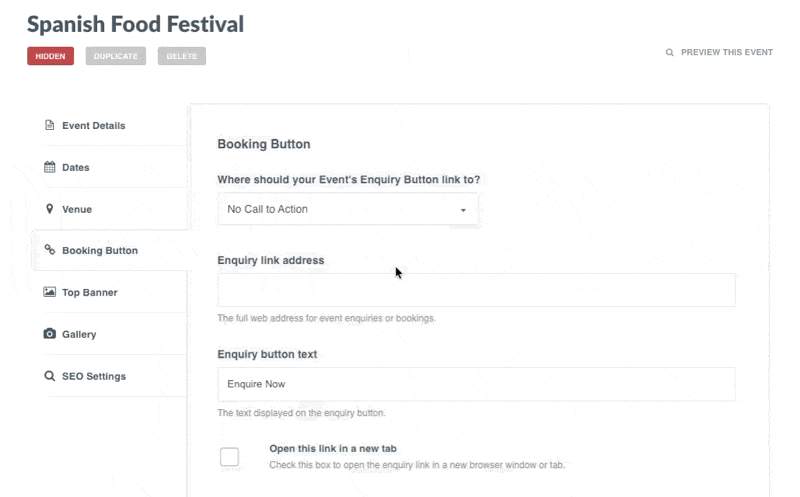Click the Enquiry link address field
The width and height of the screenshot is (800, 497).
pos(476,290)
